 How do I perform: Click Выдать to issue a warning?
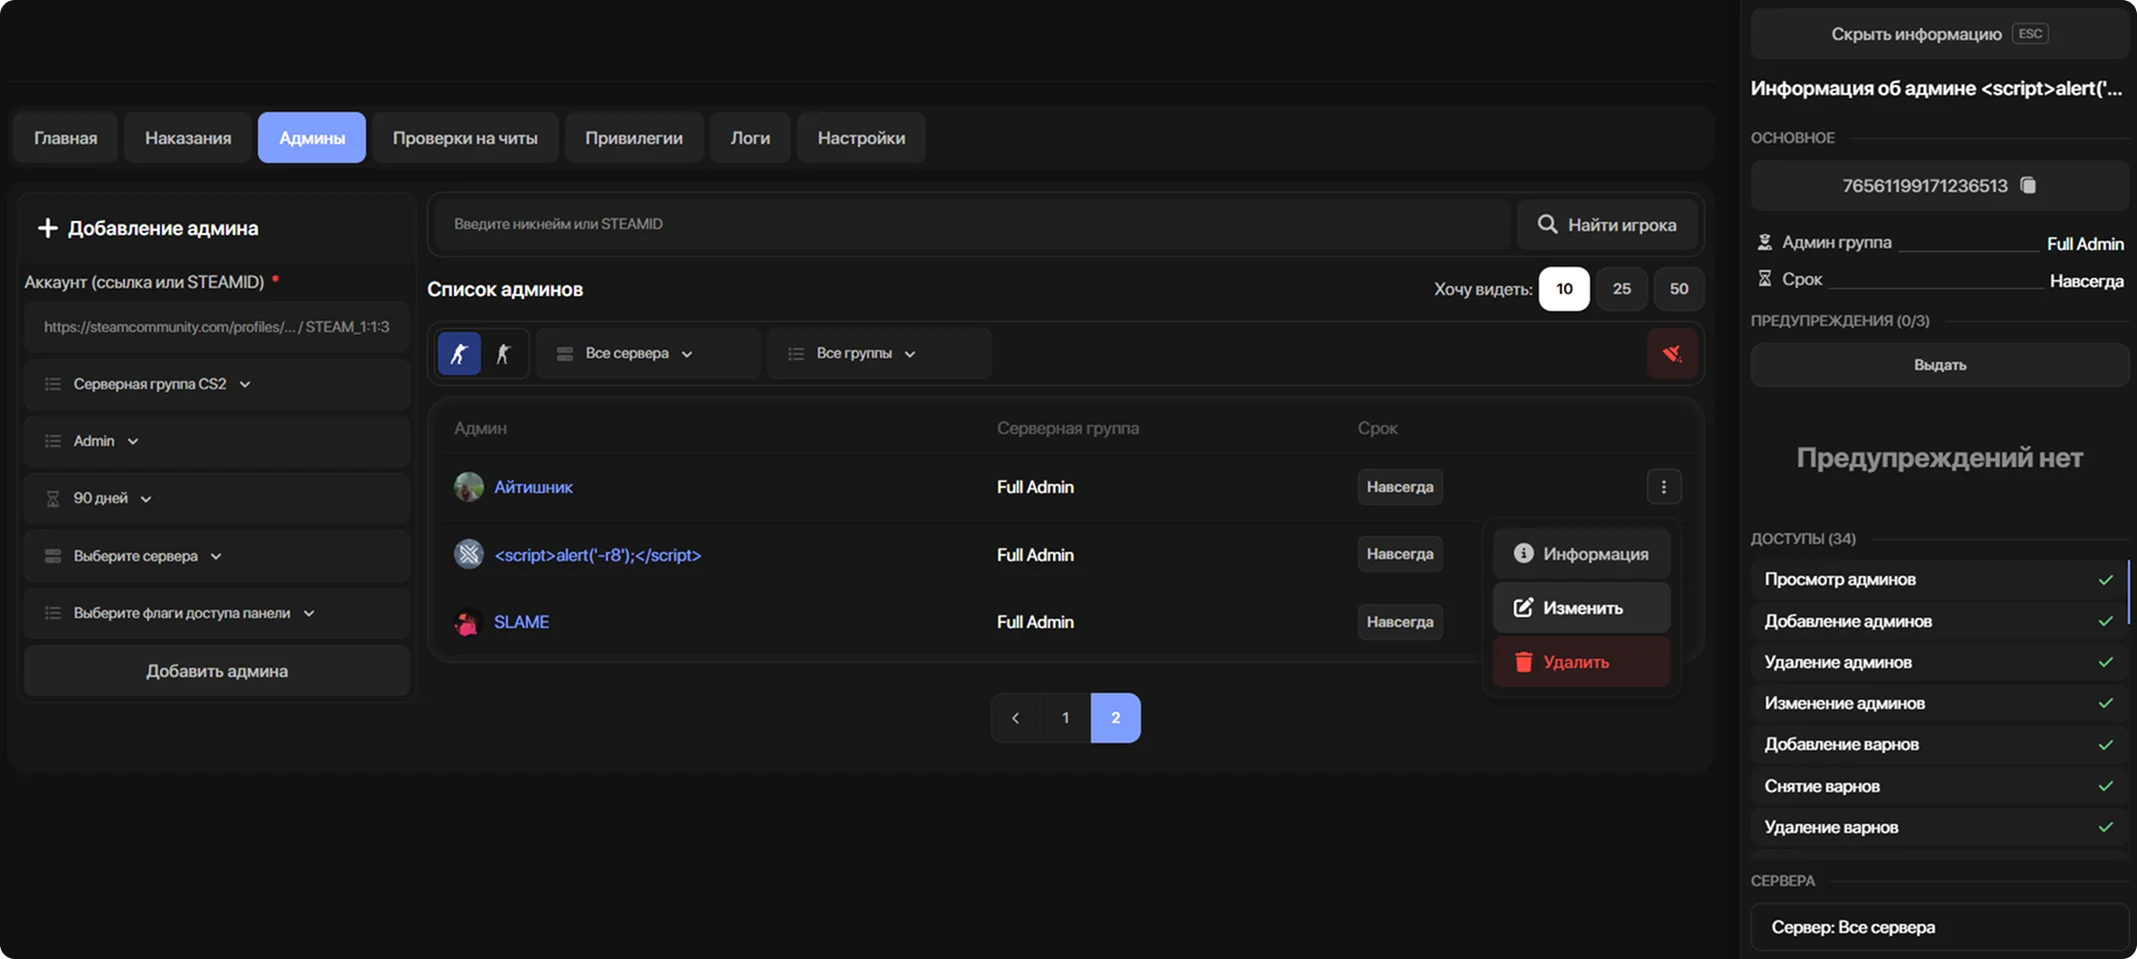tap(1940, 365)
